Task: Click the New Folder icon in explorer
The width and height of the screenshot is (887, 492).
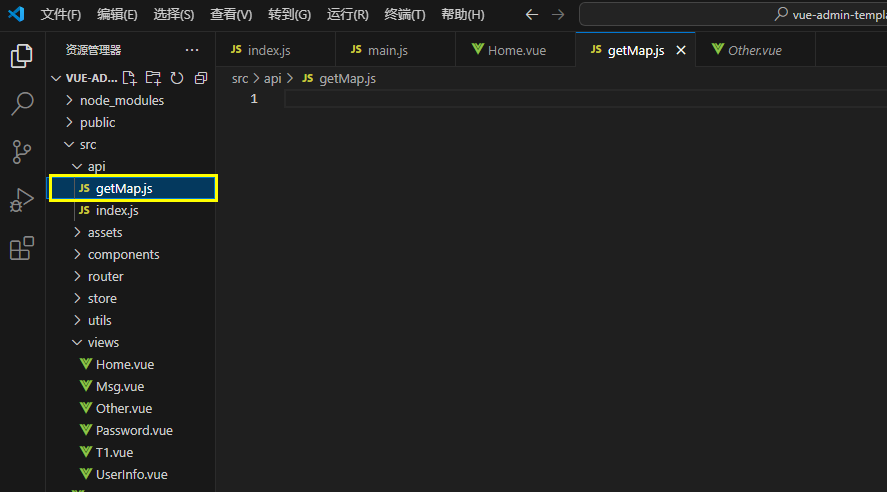Action: pos(153,78)
